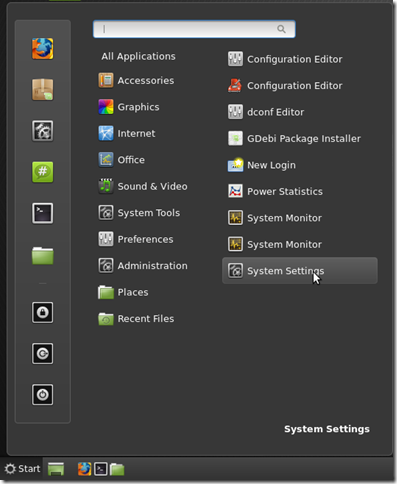Select the System Tools category
The image size is (397, 484).
[x=139, y=213]
